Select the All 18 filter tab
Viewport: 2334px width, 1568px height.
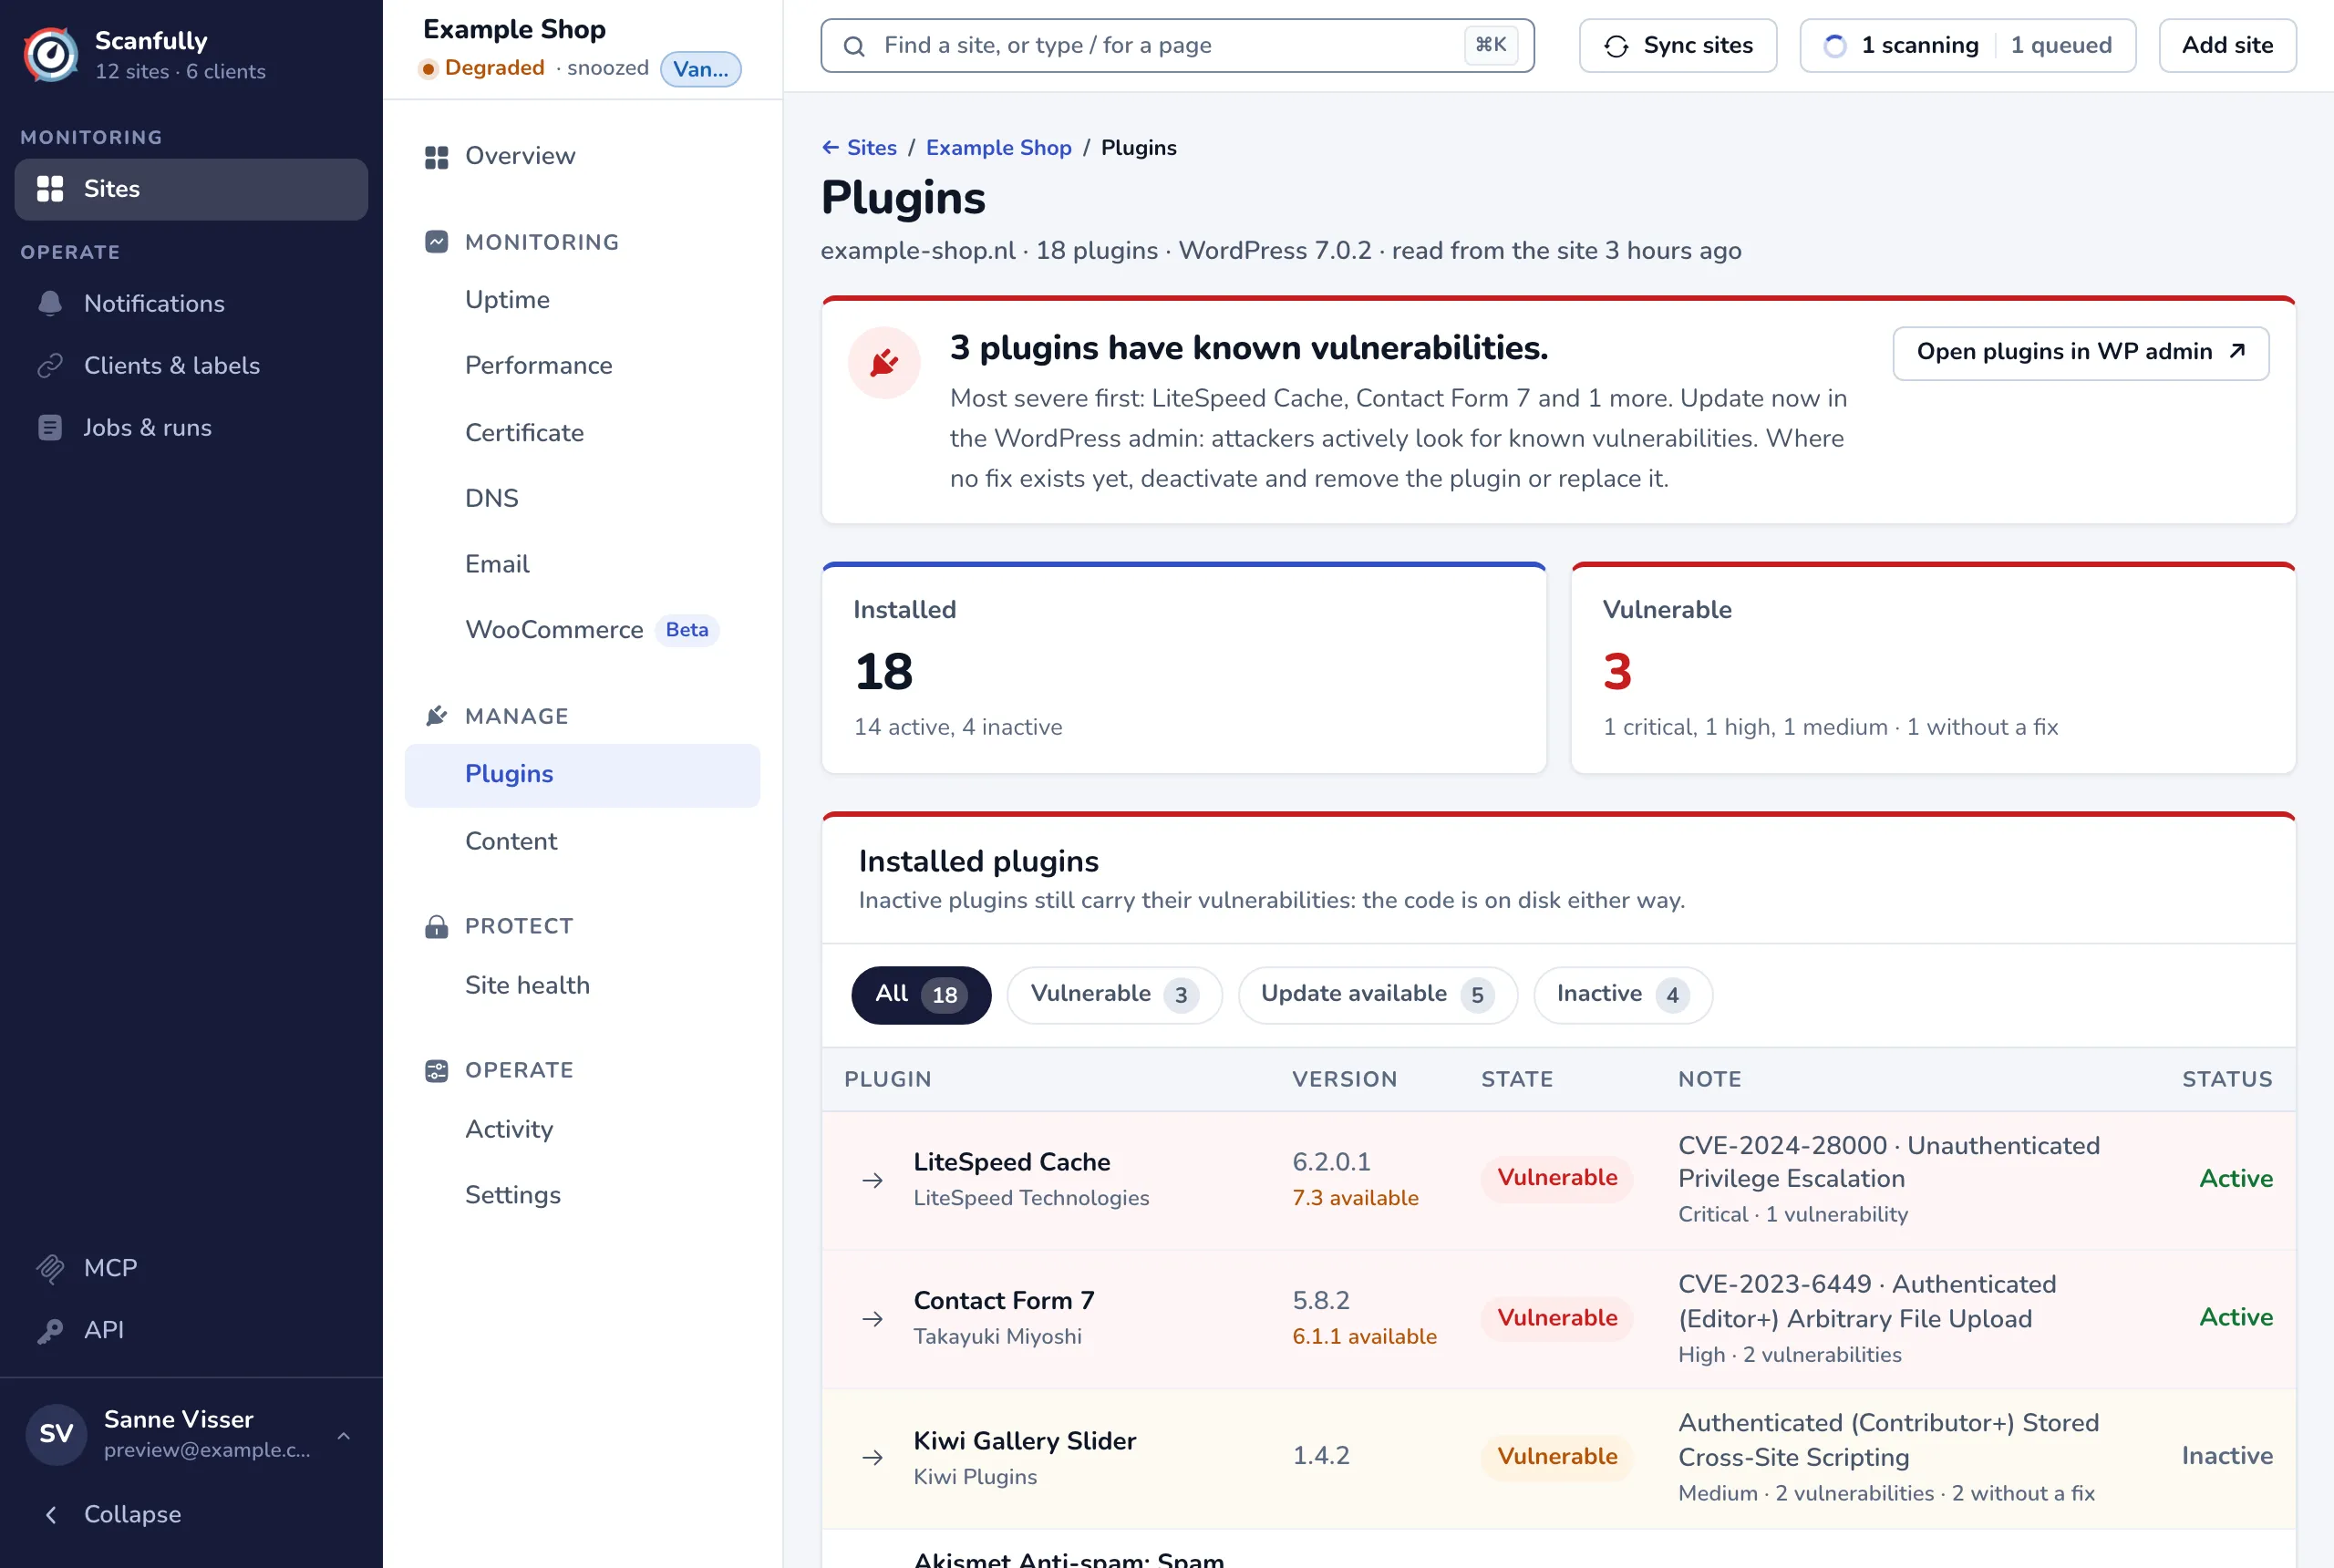920,995
